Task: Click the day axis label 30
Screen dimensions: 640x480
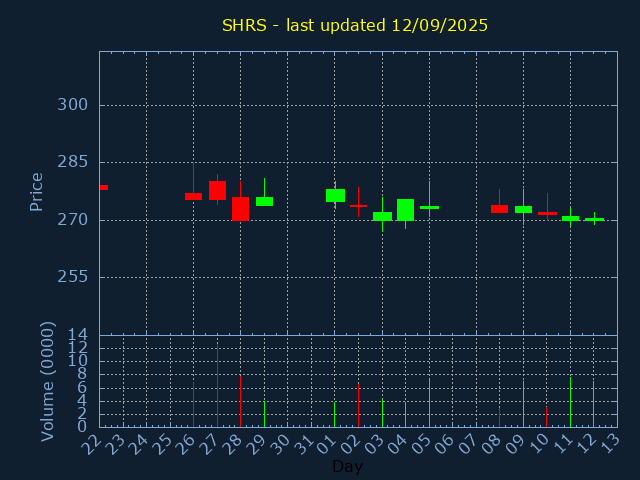Action: pyautogui.click(x=280, y=444)
